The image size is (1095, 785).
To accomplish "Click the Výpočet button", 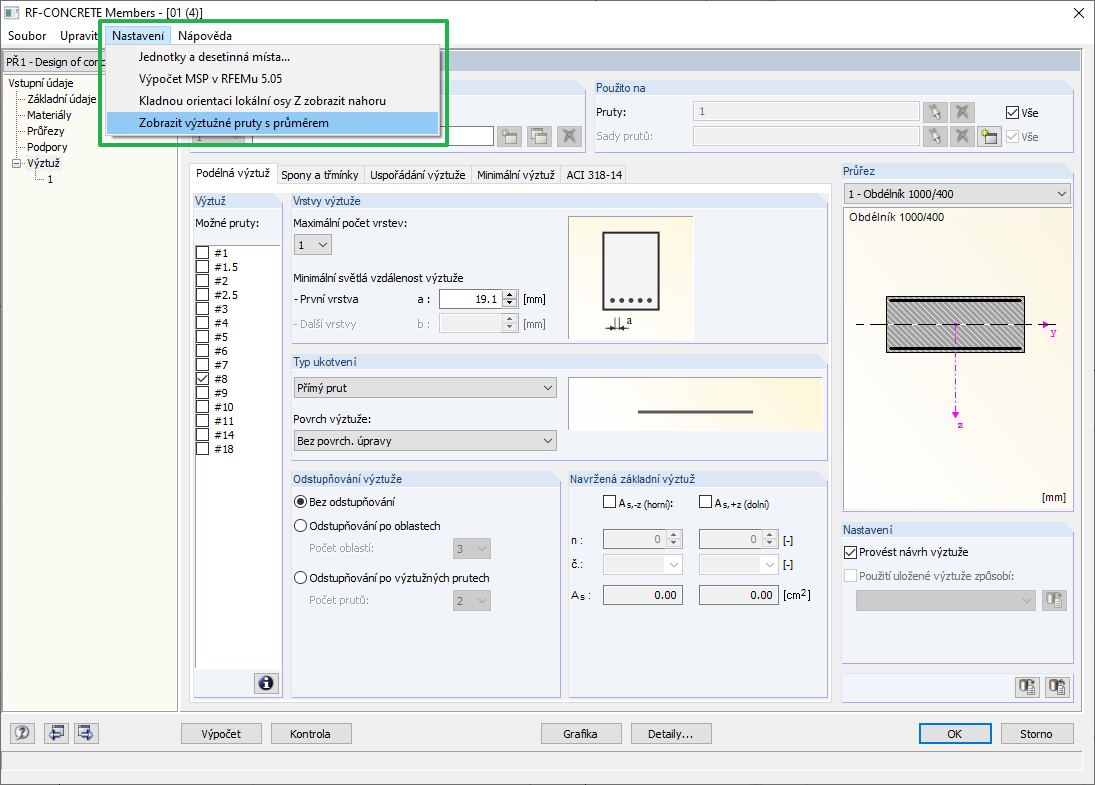I will coord(221,733).
